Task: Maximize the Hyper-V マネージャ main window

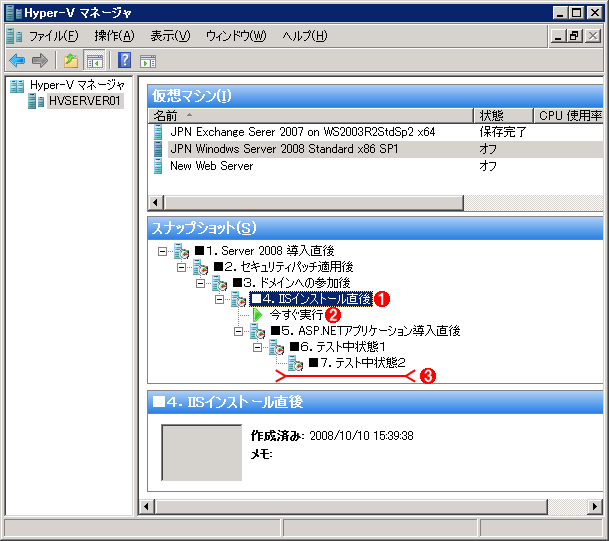Action: tap(576, 13)
